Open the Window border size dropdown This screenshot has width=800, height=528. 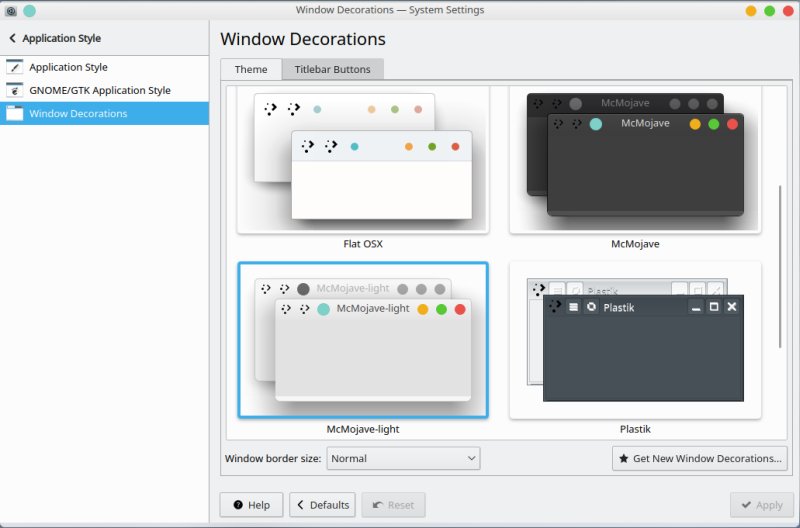tap(403, 459)
